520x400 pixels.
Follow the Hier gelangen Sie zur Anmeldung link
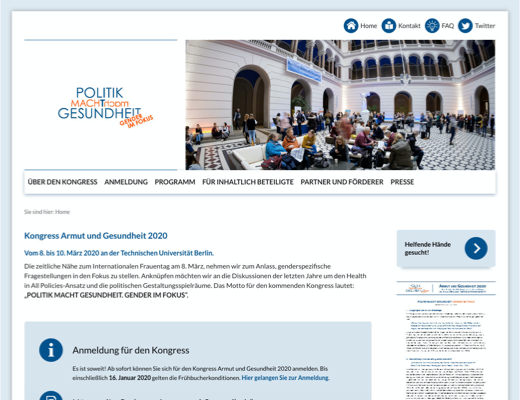[285, 378]
